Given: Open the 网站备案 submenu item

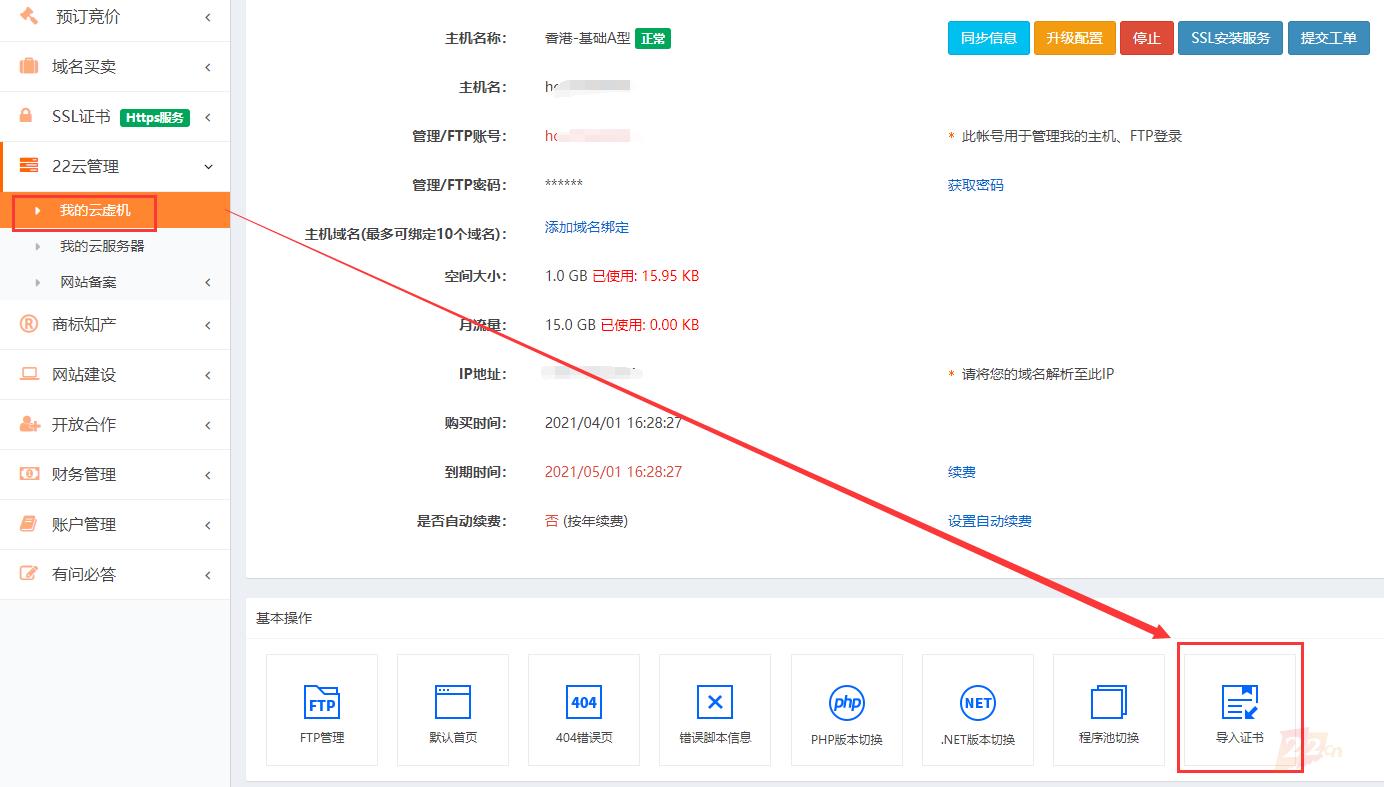Looking at the screenshot, I should (x=88, y=282).
